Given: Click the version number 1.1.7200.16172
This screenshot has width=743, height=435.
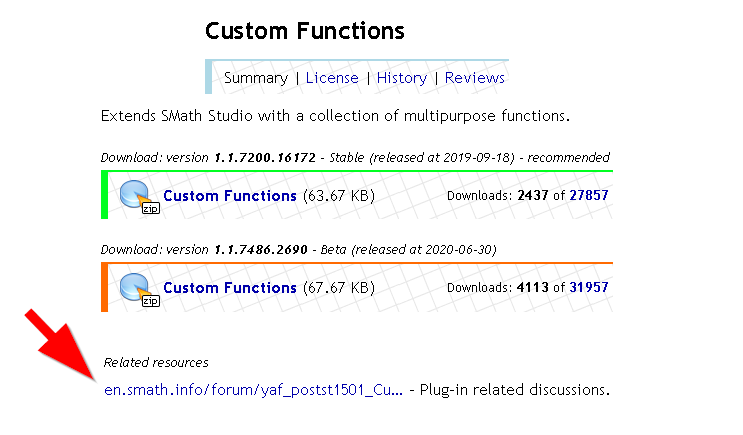Looking at the screenshot, I should click(264, 158).
